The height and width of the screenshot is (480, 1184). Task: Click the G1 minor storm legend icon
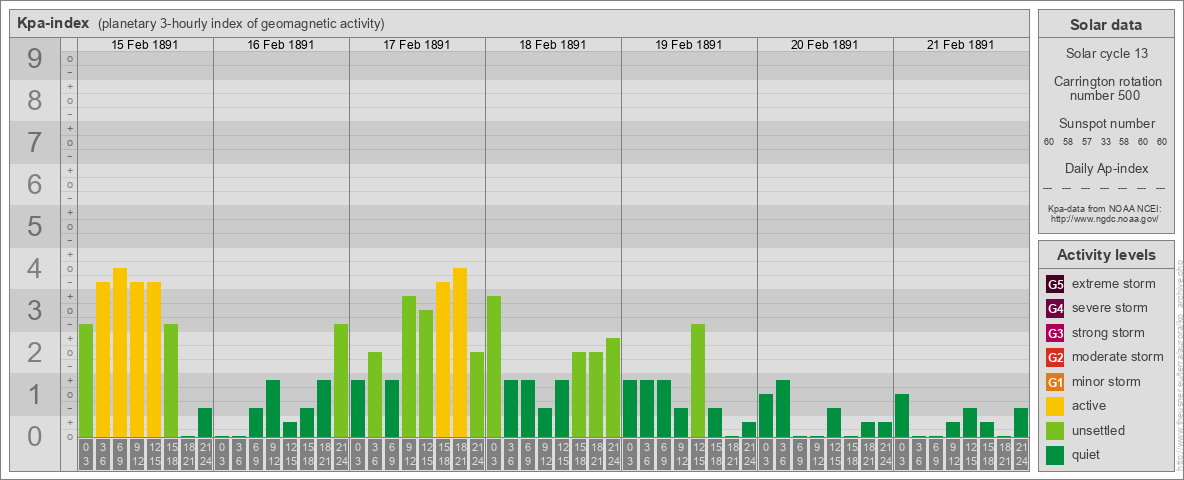pos(1055,382)
